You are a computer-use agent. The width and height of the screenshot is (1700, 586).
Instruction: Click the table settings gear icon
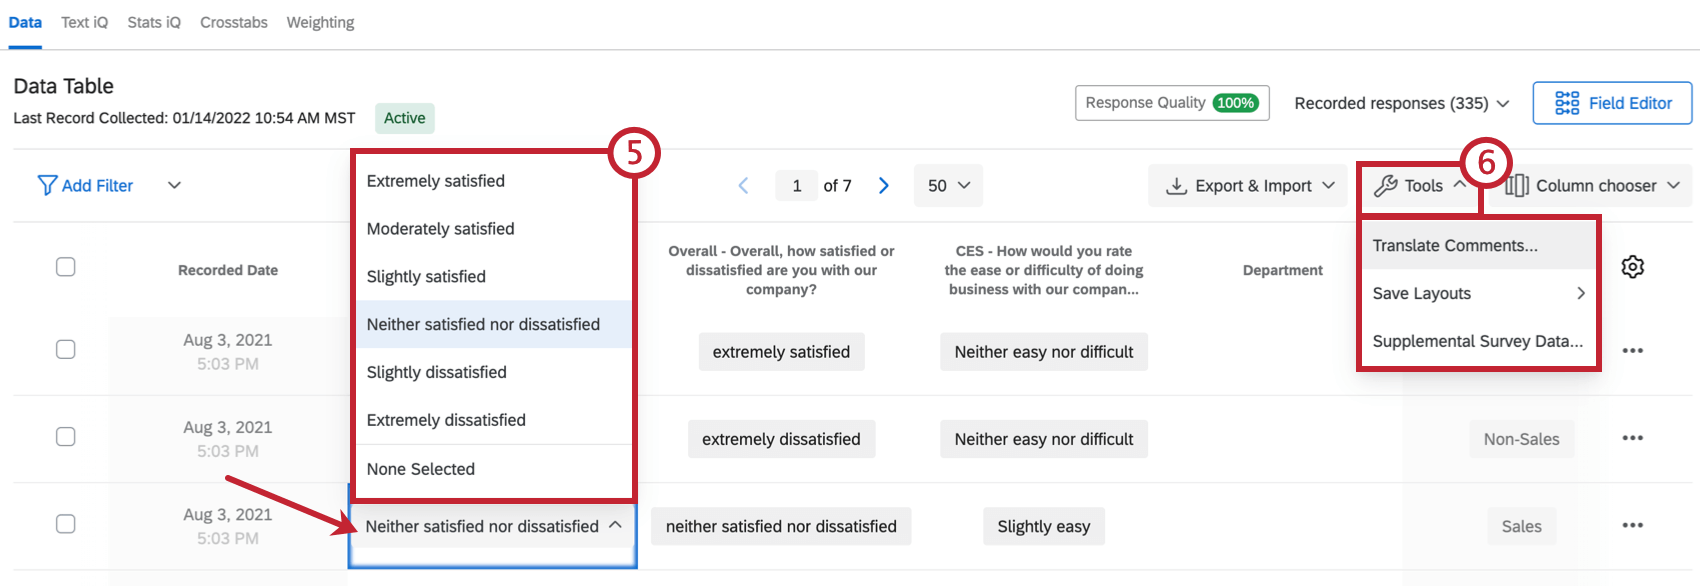(x=1632, y=267)
